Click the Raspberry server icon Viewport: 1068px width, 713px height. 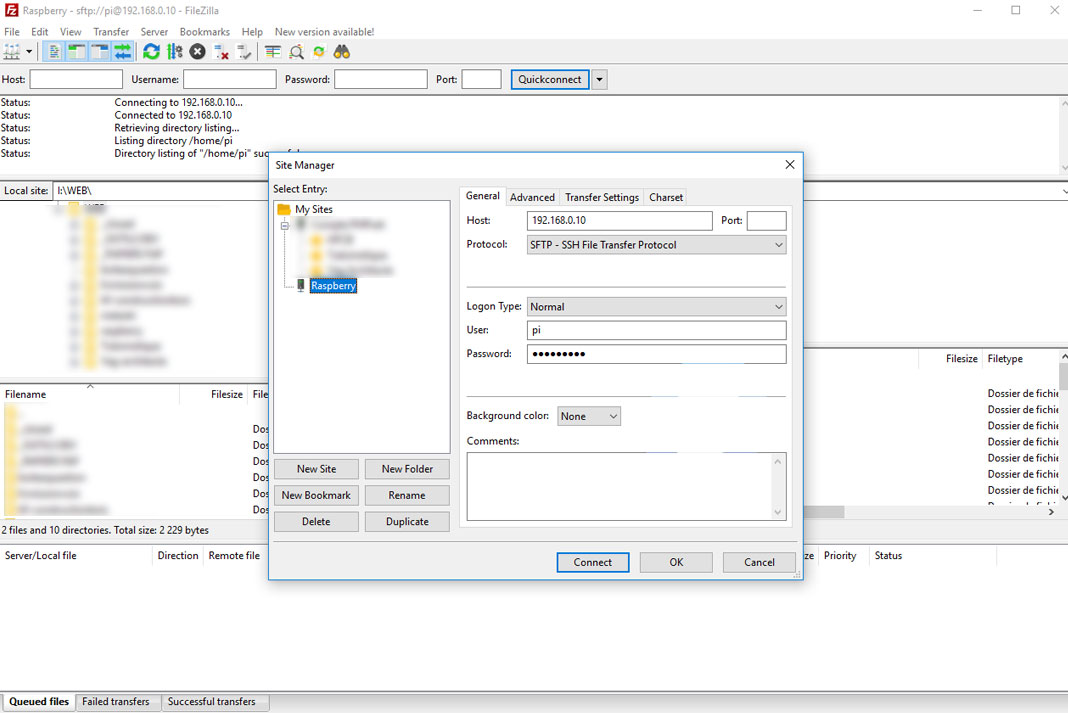pos(300,285)
